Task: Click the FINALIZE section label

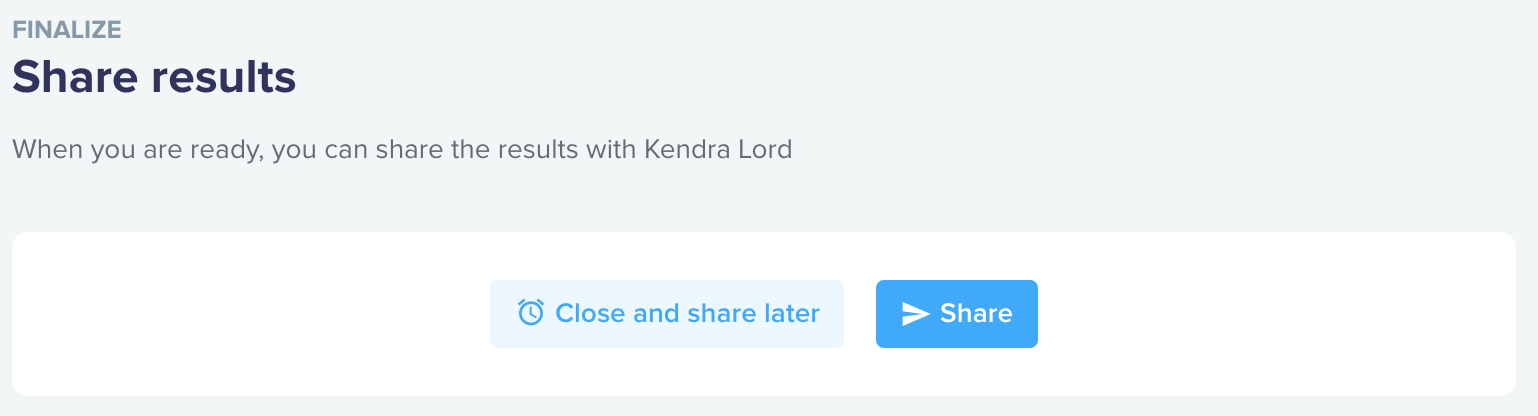Action: [x=67, y=30]
